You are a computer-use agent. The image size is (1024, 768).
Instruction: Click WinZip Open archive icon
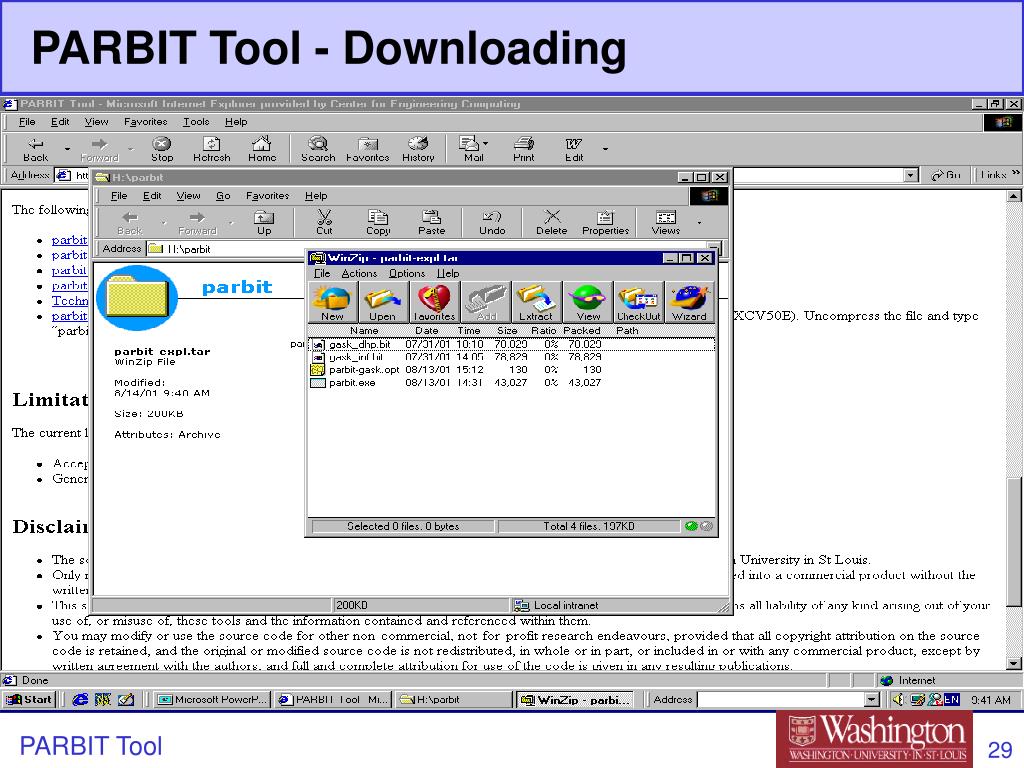pos(383,302)
